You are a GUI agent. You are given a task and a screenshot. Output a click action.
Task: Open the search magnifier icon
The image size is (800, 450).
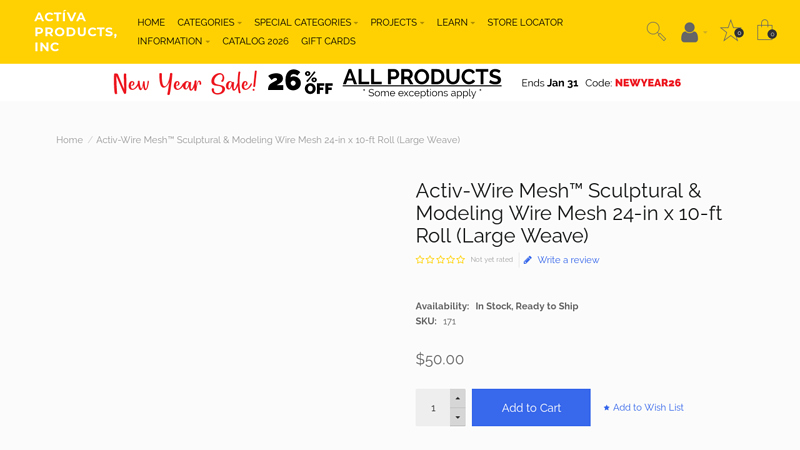tap(655, 31)
